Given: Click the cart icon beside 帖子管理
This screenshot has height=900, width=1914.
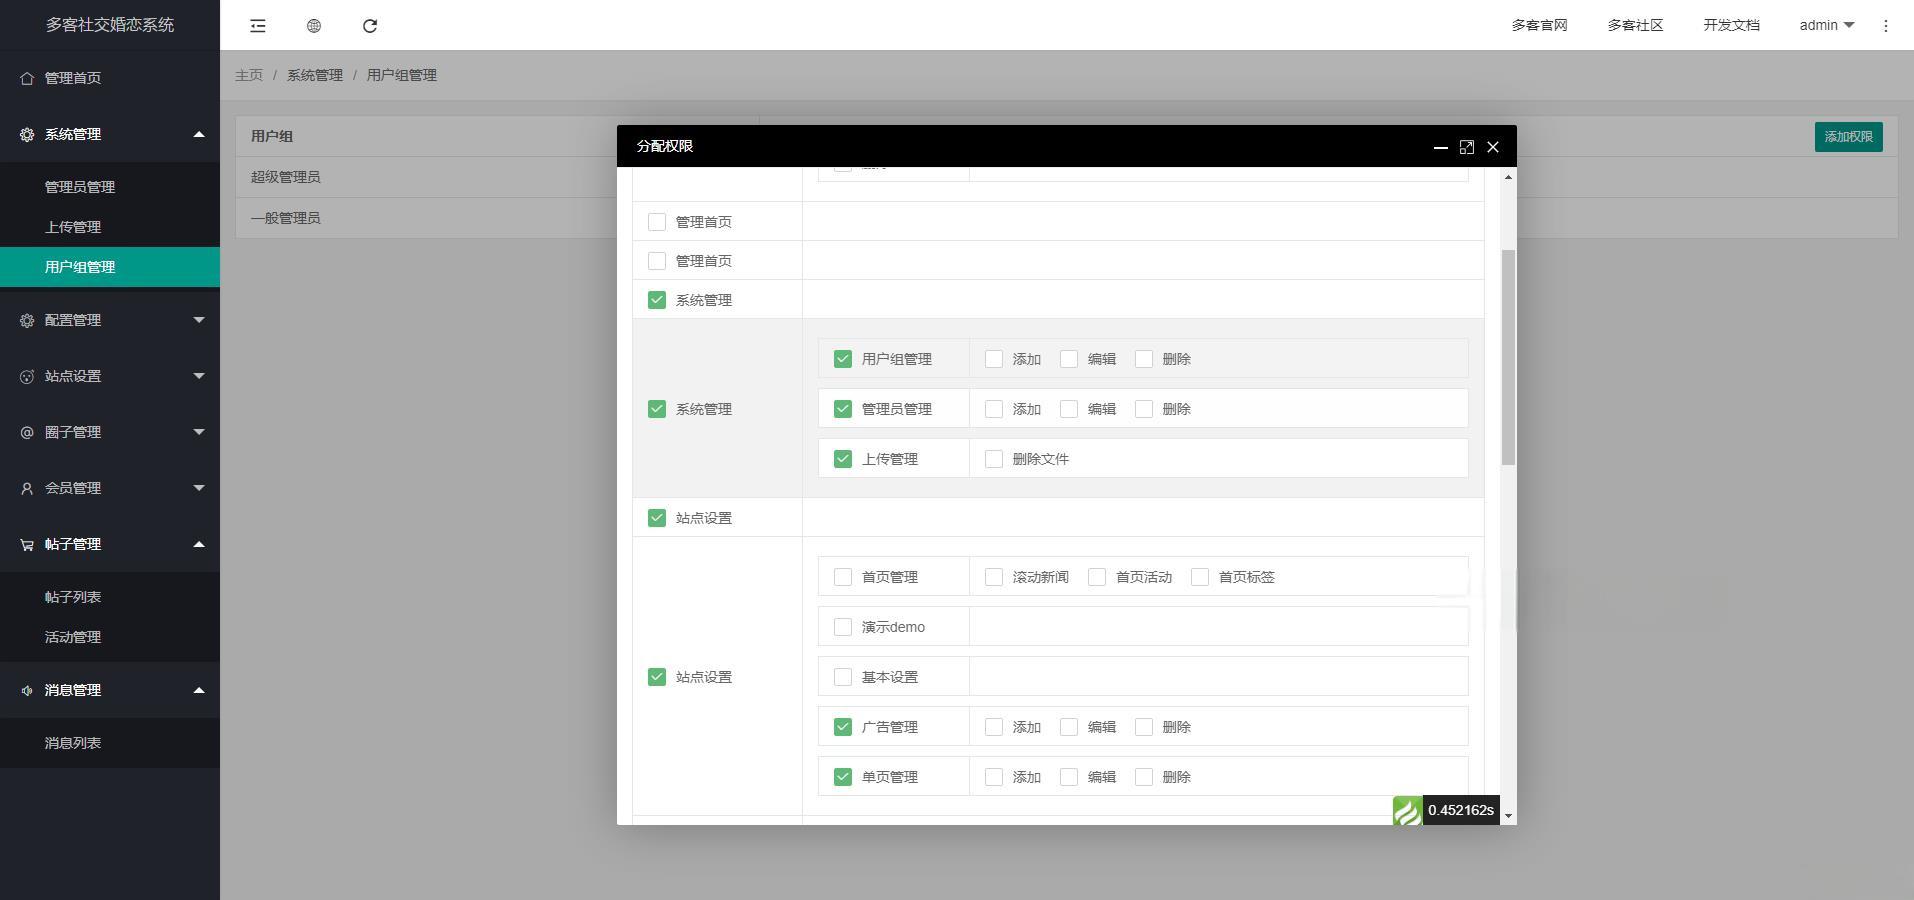Looking at the screenshot, I should [27, 544].
